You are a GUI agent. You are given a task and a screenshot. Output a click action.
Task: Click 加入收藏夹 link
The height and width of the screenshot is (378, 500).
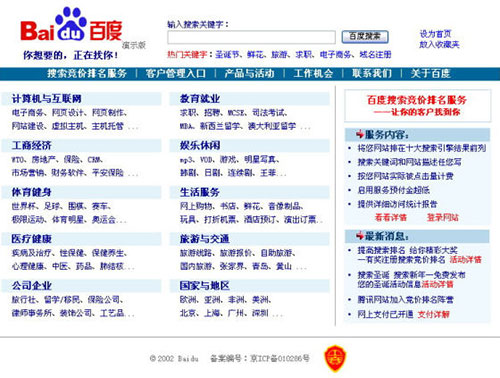[x=439, y=44]
